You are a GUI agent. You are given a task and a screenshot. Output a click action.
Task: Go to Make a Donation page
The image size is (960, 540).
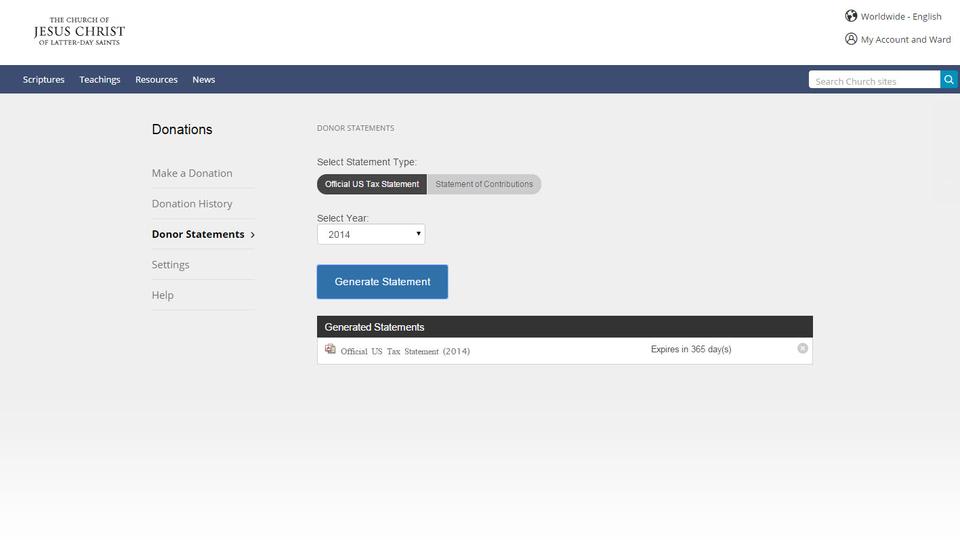(x=192, y=173)
